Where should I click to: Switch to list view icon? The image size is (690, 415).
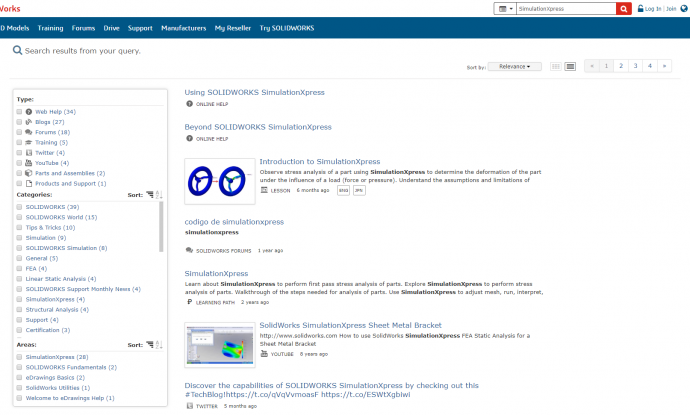coord(570,66)
